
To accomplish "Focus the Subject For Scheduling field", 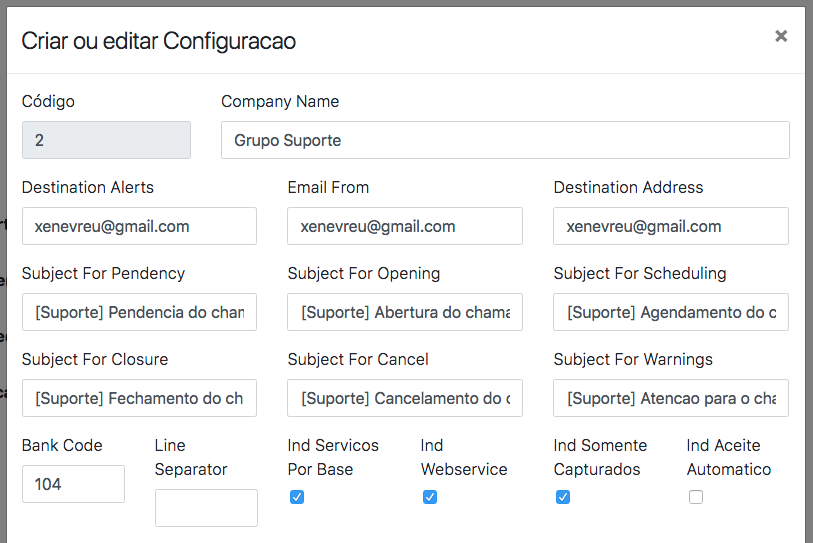I will (671, 312).
